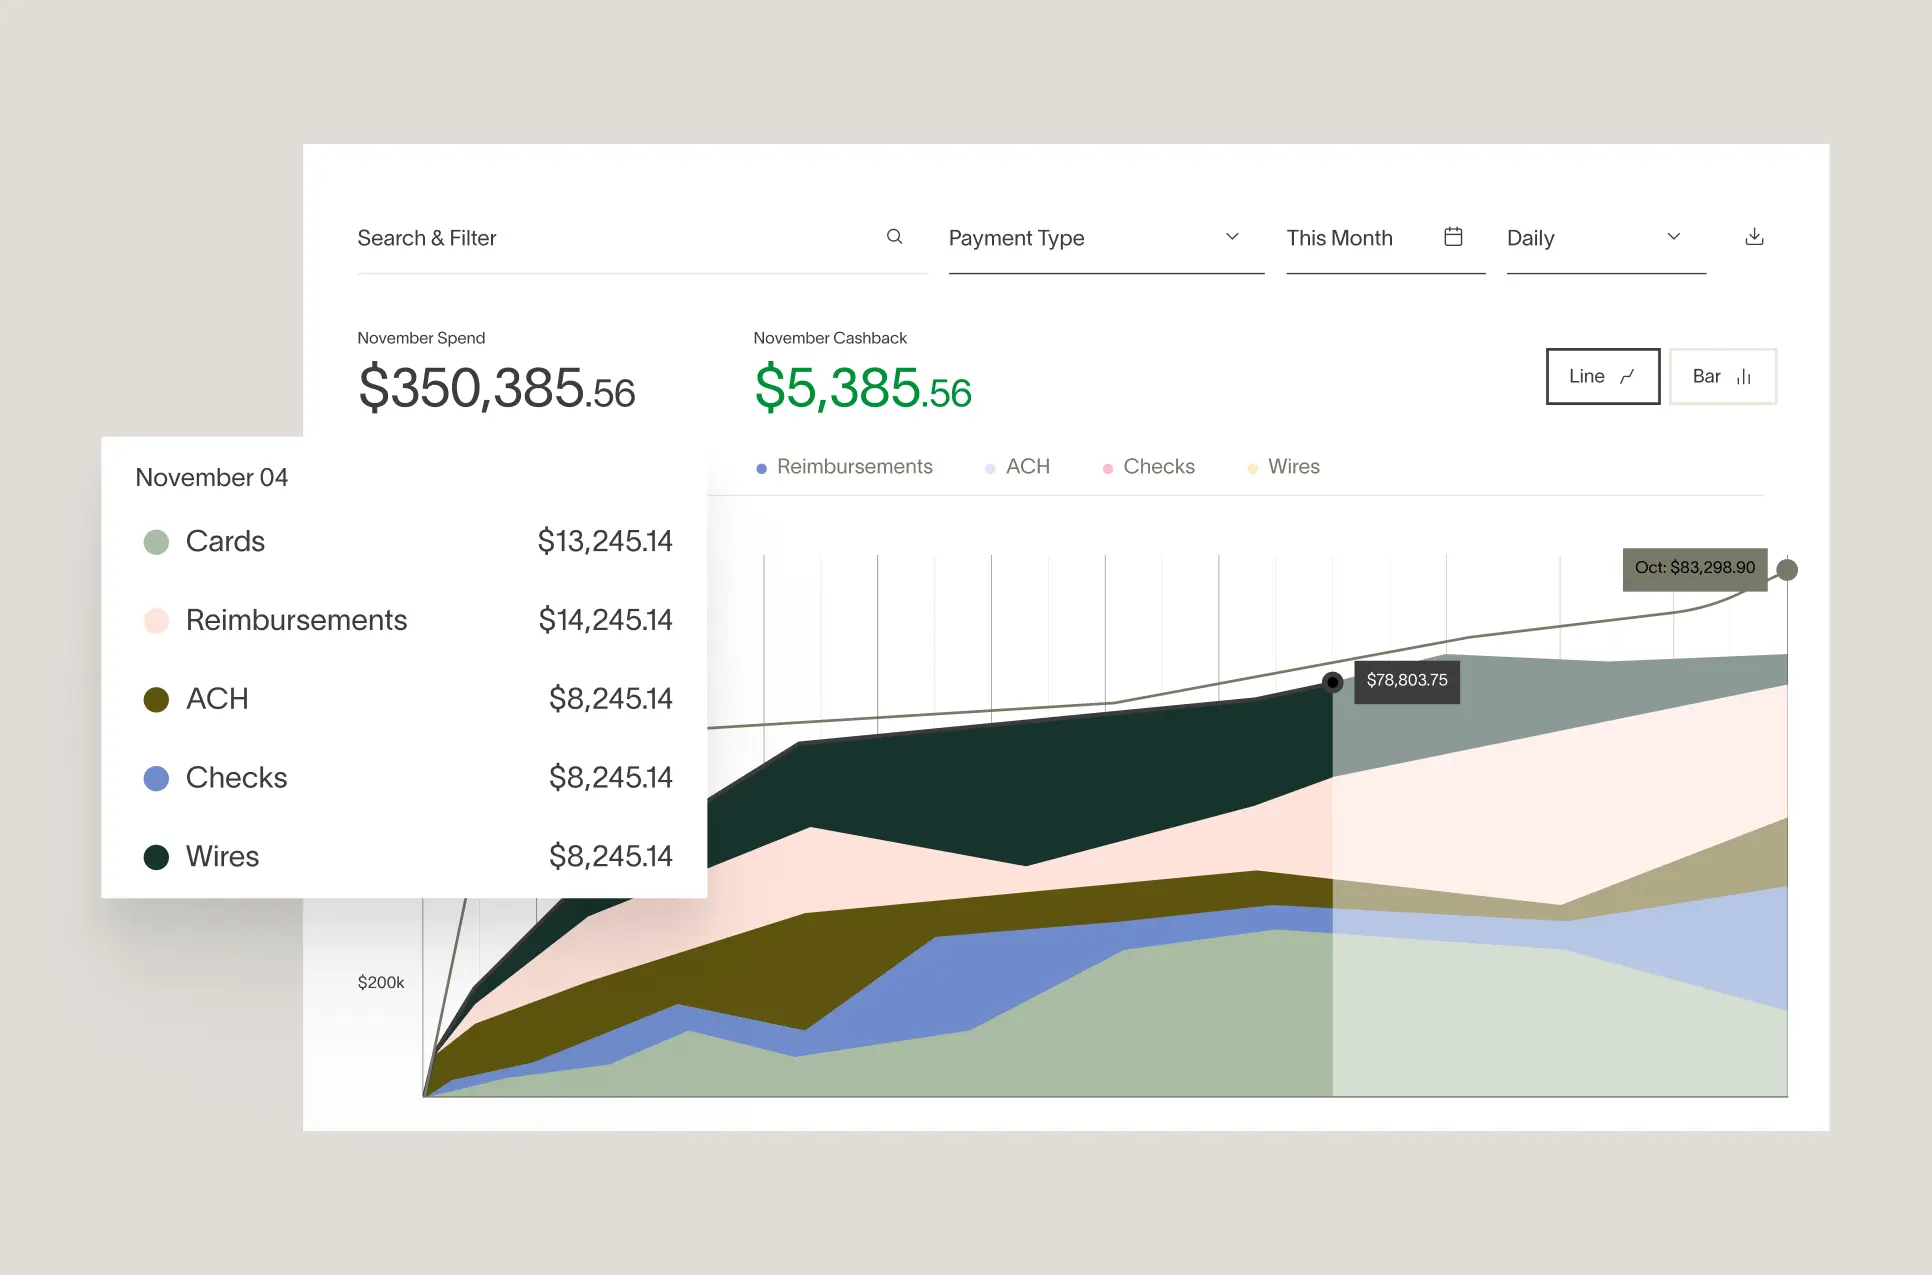Click the line chart icon in Line button

[x=1627, y=377]
